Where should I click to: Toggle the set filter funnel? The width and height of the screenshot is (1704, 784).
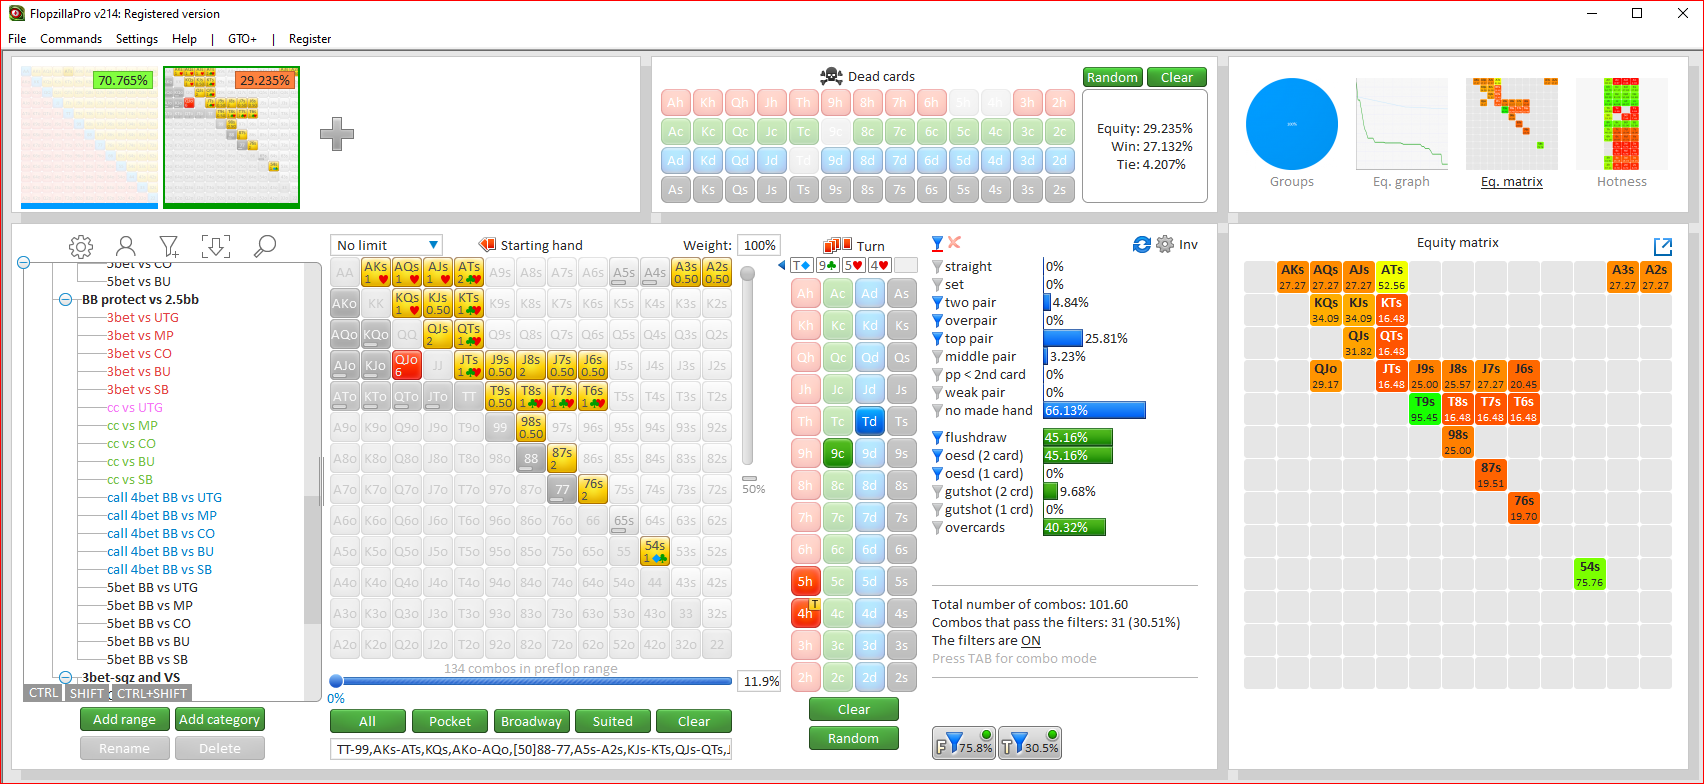click(937, 285)
